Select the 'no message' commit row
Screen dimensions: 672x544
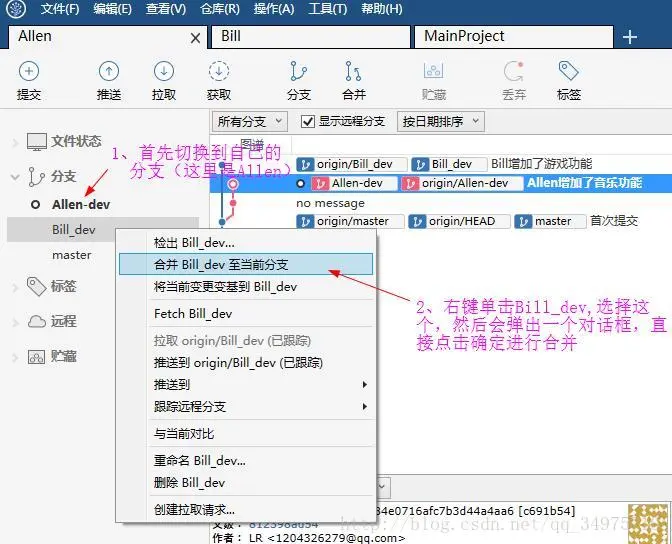tap(441, 203)
